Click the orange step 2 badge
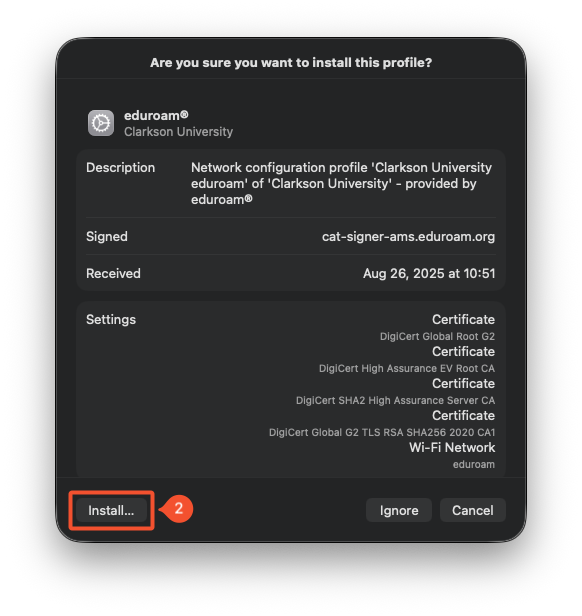 pos(177,509)
